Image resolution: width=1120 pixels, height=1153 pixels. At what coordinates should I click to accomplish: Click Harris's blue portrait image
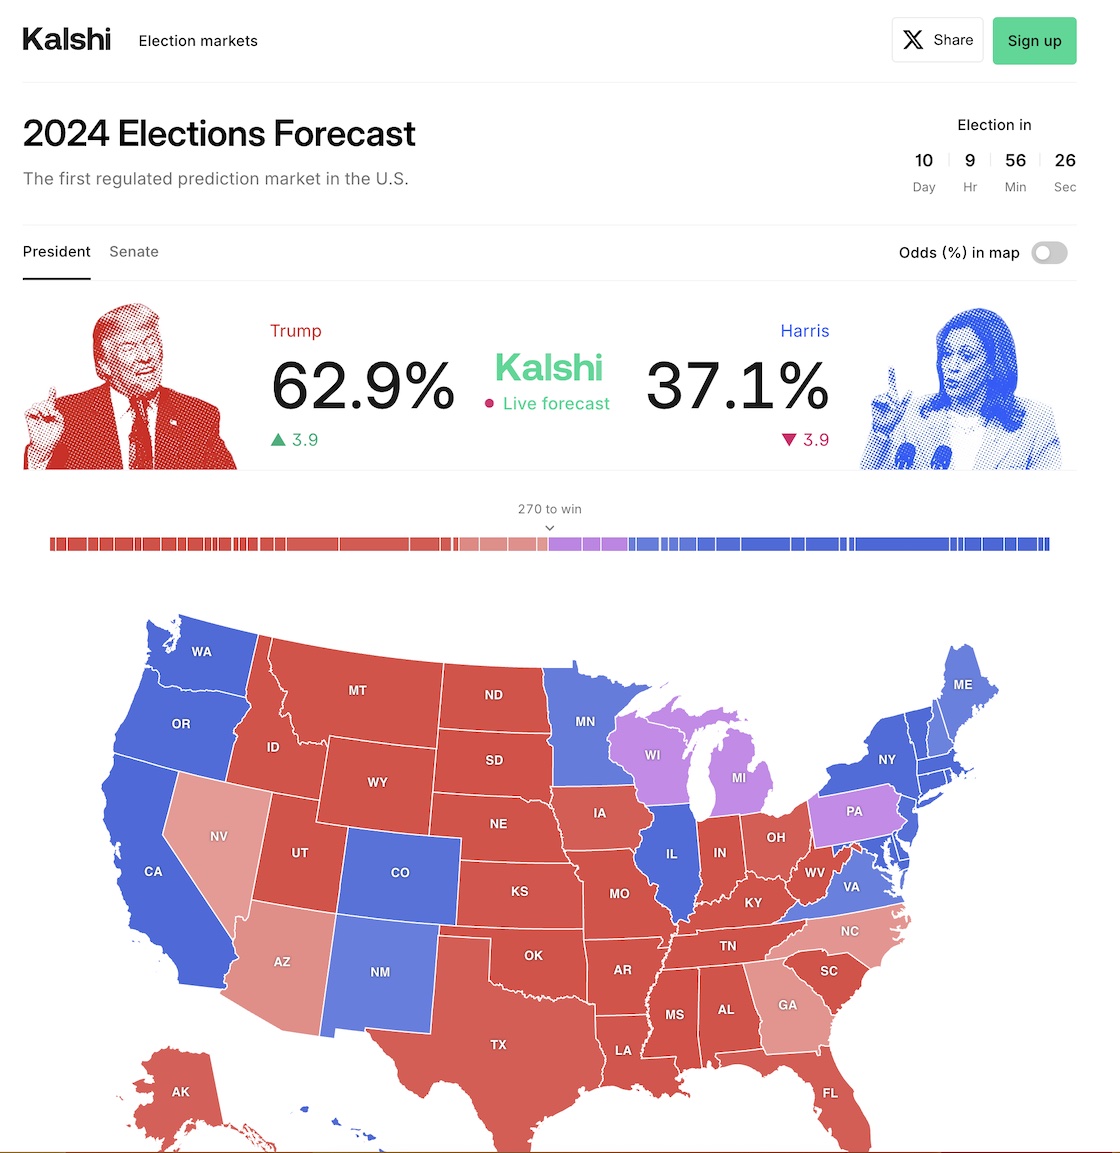pyautogui.click(x=960, y=392)
